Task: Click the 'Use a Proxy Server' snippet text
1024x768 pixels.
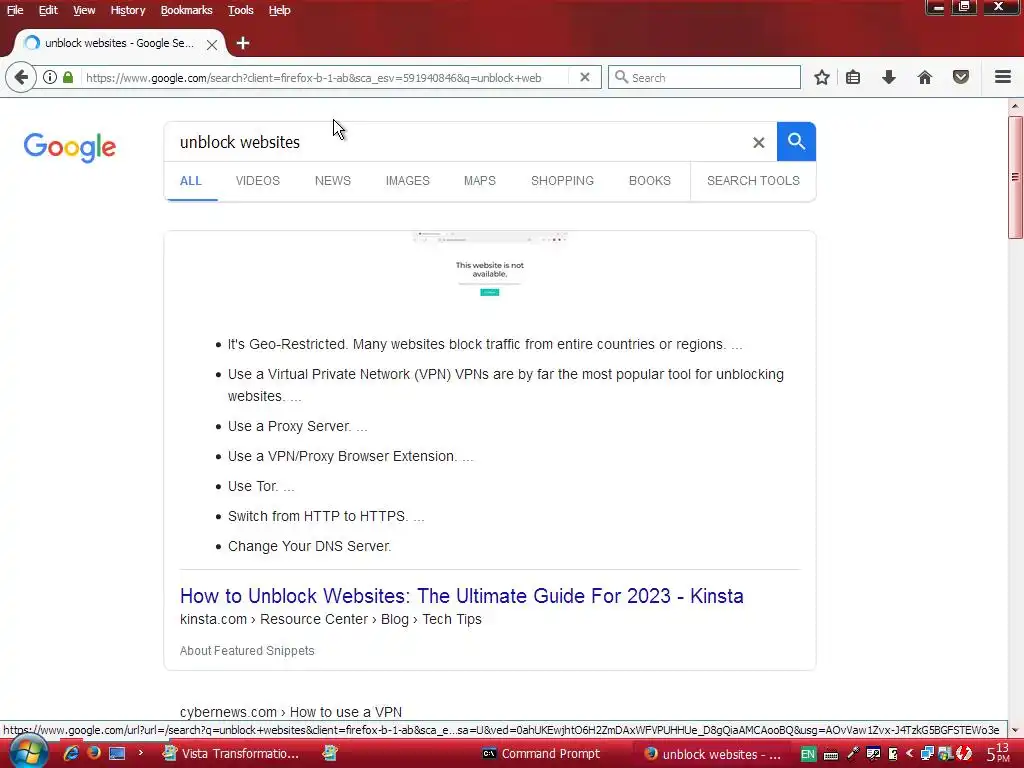Action: click(298, 426)
